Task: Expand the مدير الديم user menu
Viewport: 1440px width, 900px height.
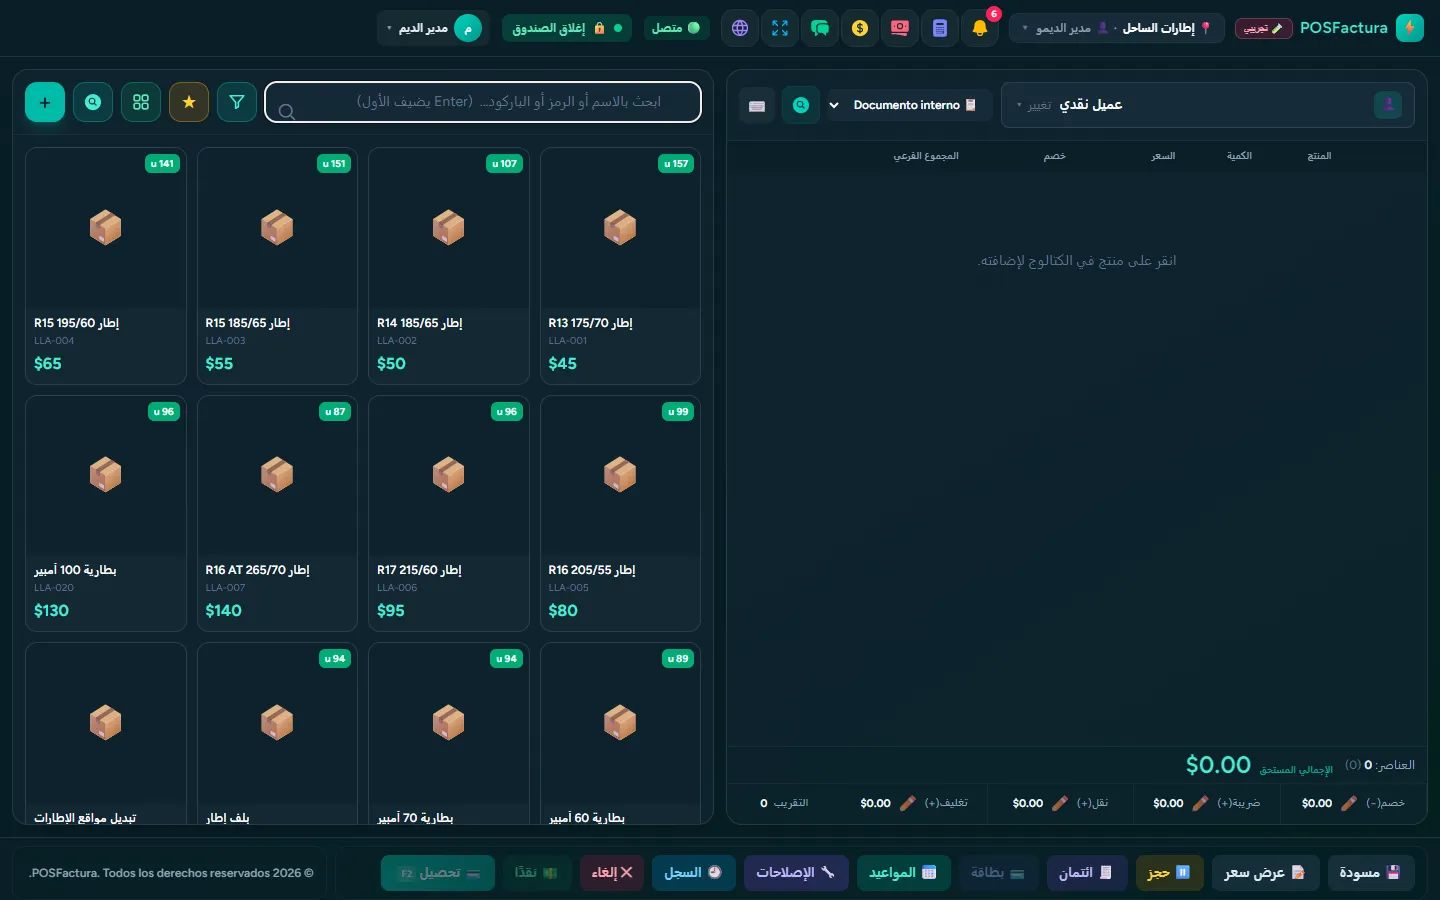Action: 432,28
